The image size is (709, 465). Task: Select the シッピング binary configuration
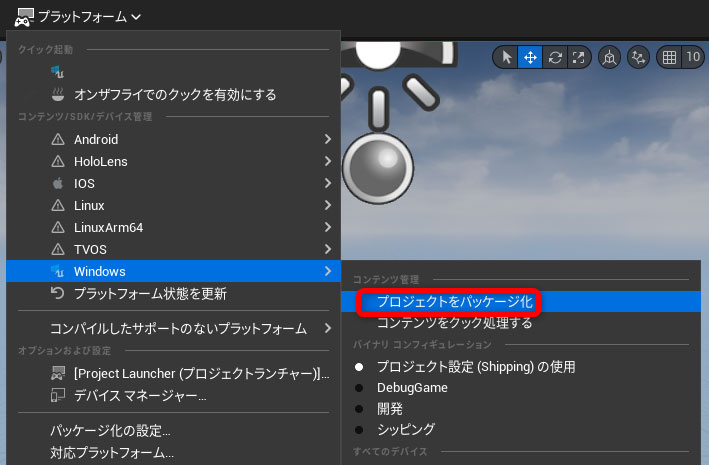pos(521,429)
